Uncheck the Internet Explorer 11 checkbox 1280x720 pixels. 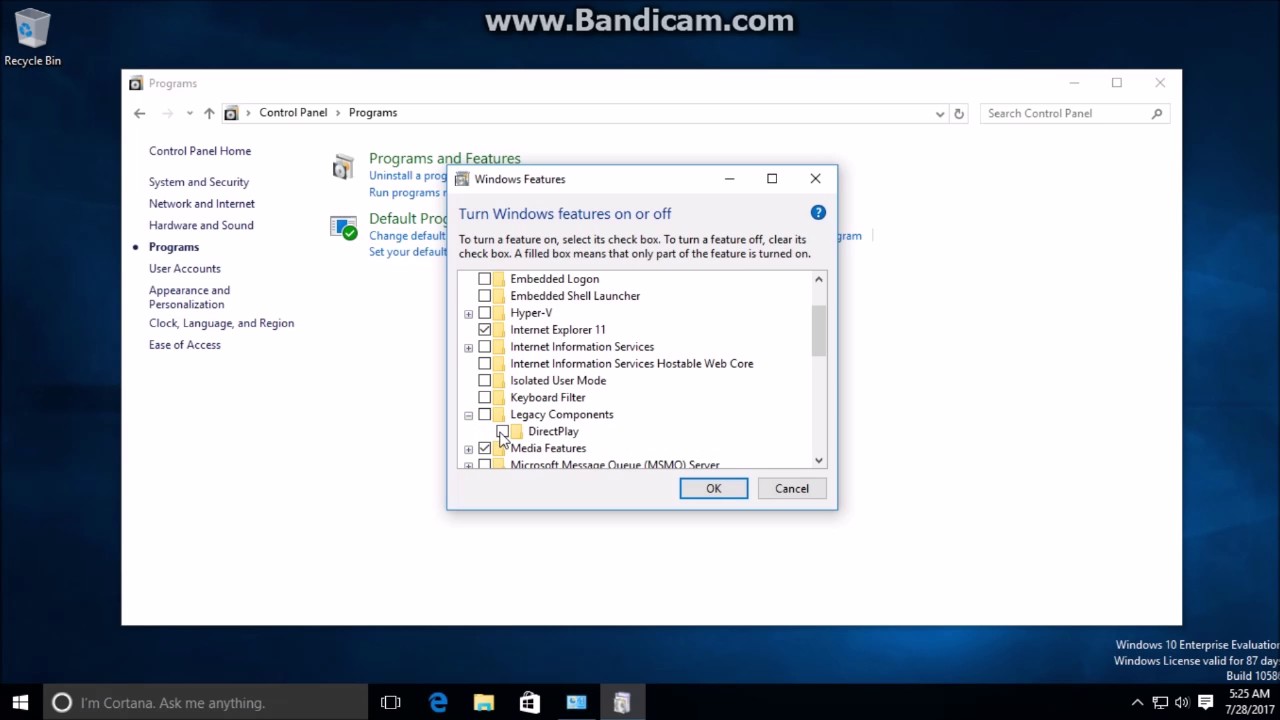[485, 330]
